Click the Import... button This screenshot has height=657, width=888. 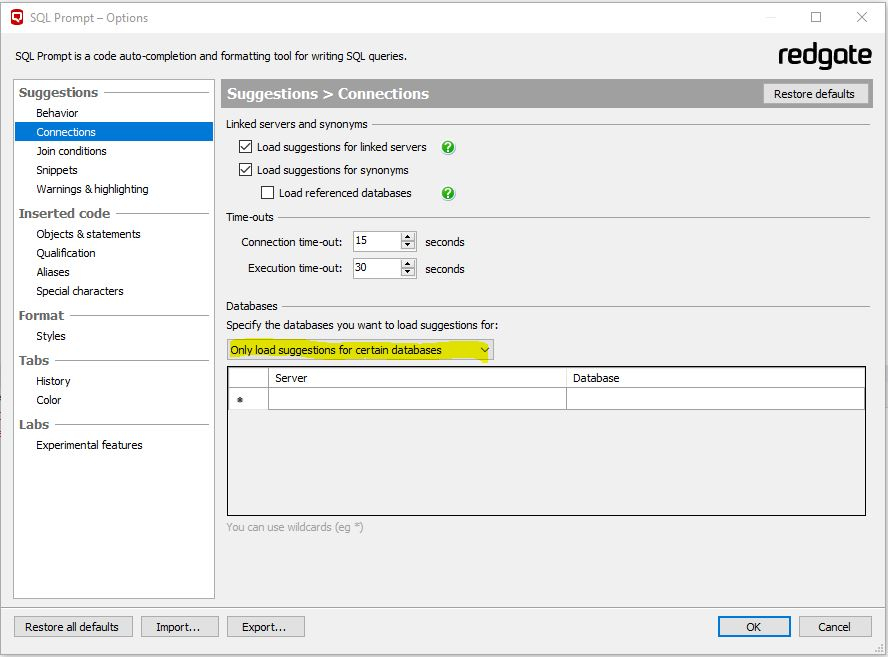(179, 627)
